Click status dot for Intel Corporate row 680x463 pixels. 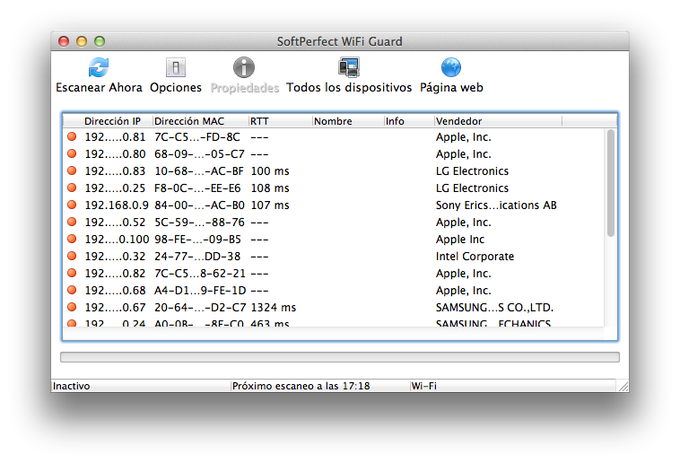(72, 256)
